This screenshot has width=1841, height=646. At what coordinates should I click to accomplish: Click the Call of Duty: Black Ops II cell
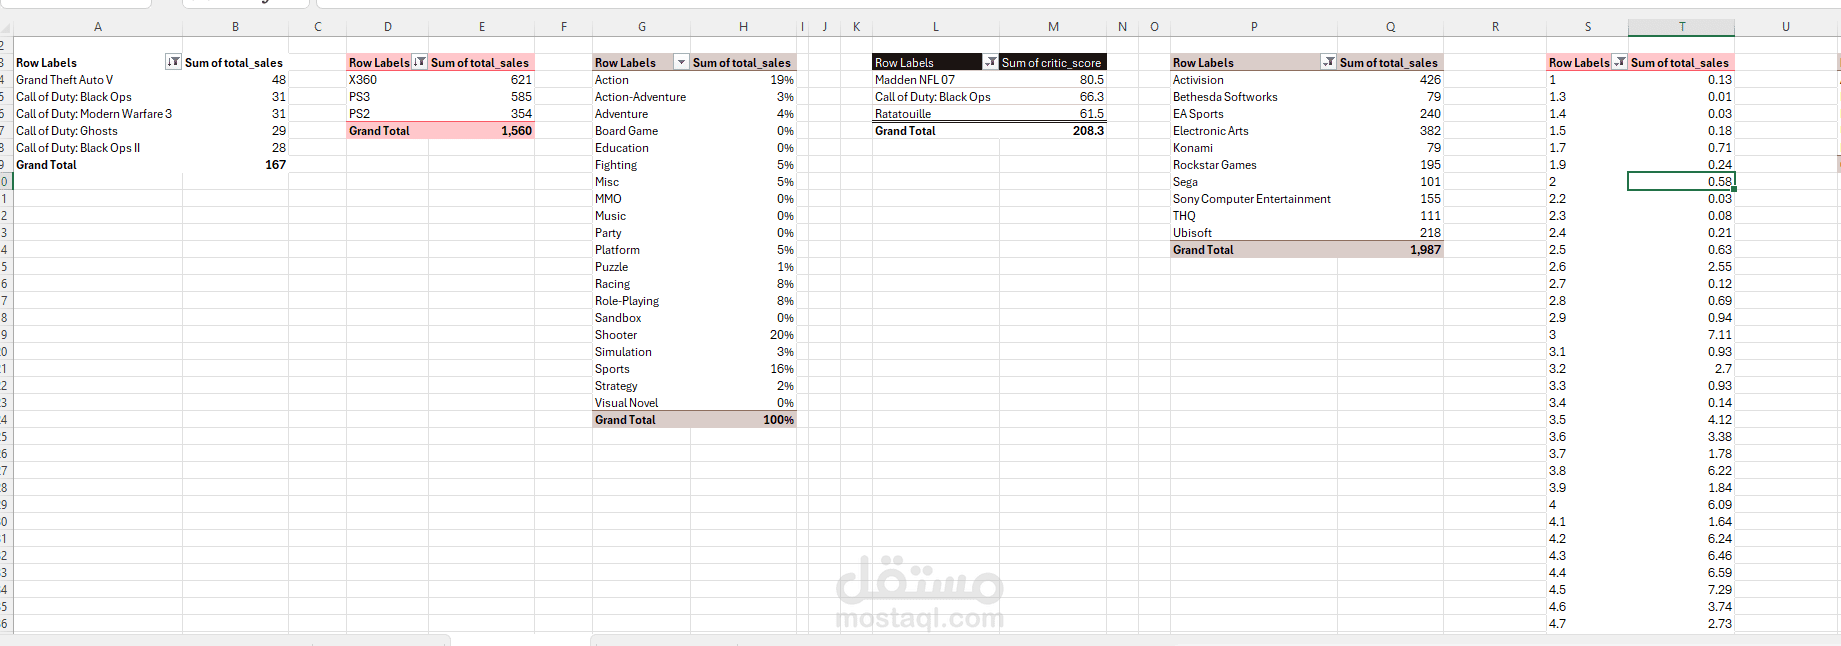[98, 148]
